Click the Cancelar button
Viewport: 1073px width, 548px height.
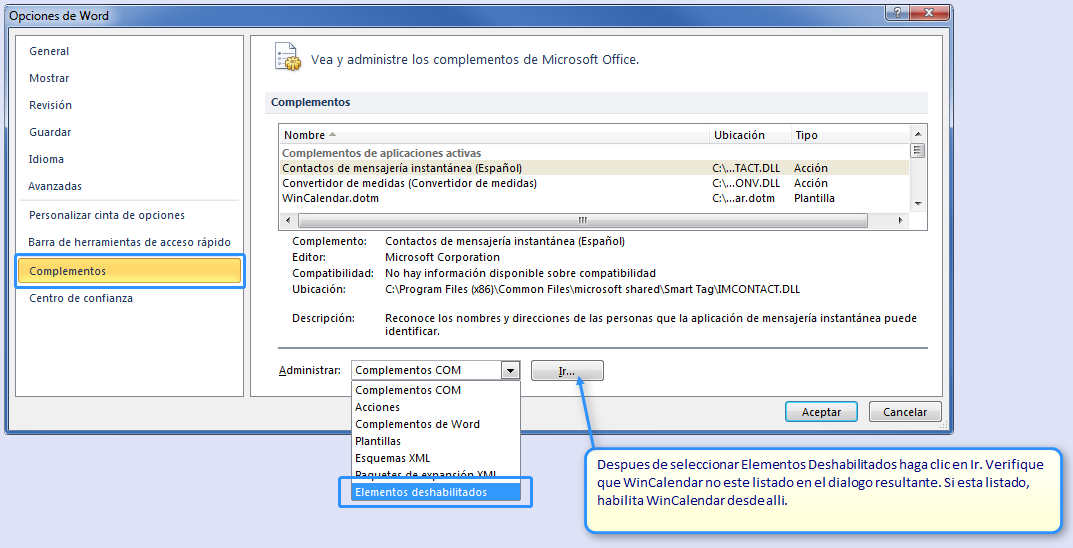pyautogui.click(x=905, y=412)
